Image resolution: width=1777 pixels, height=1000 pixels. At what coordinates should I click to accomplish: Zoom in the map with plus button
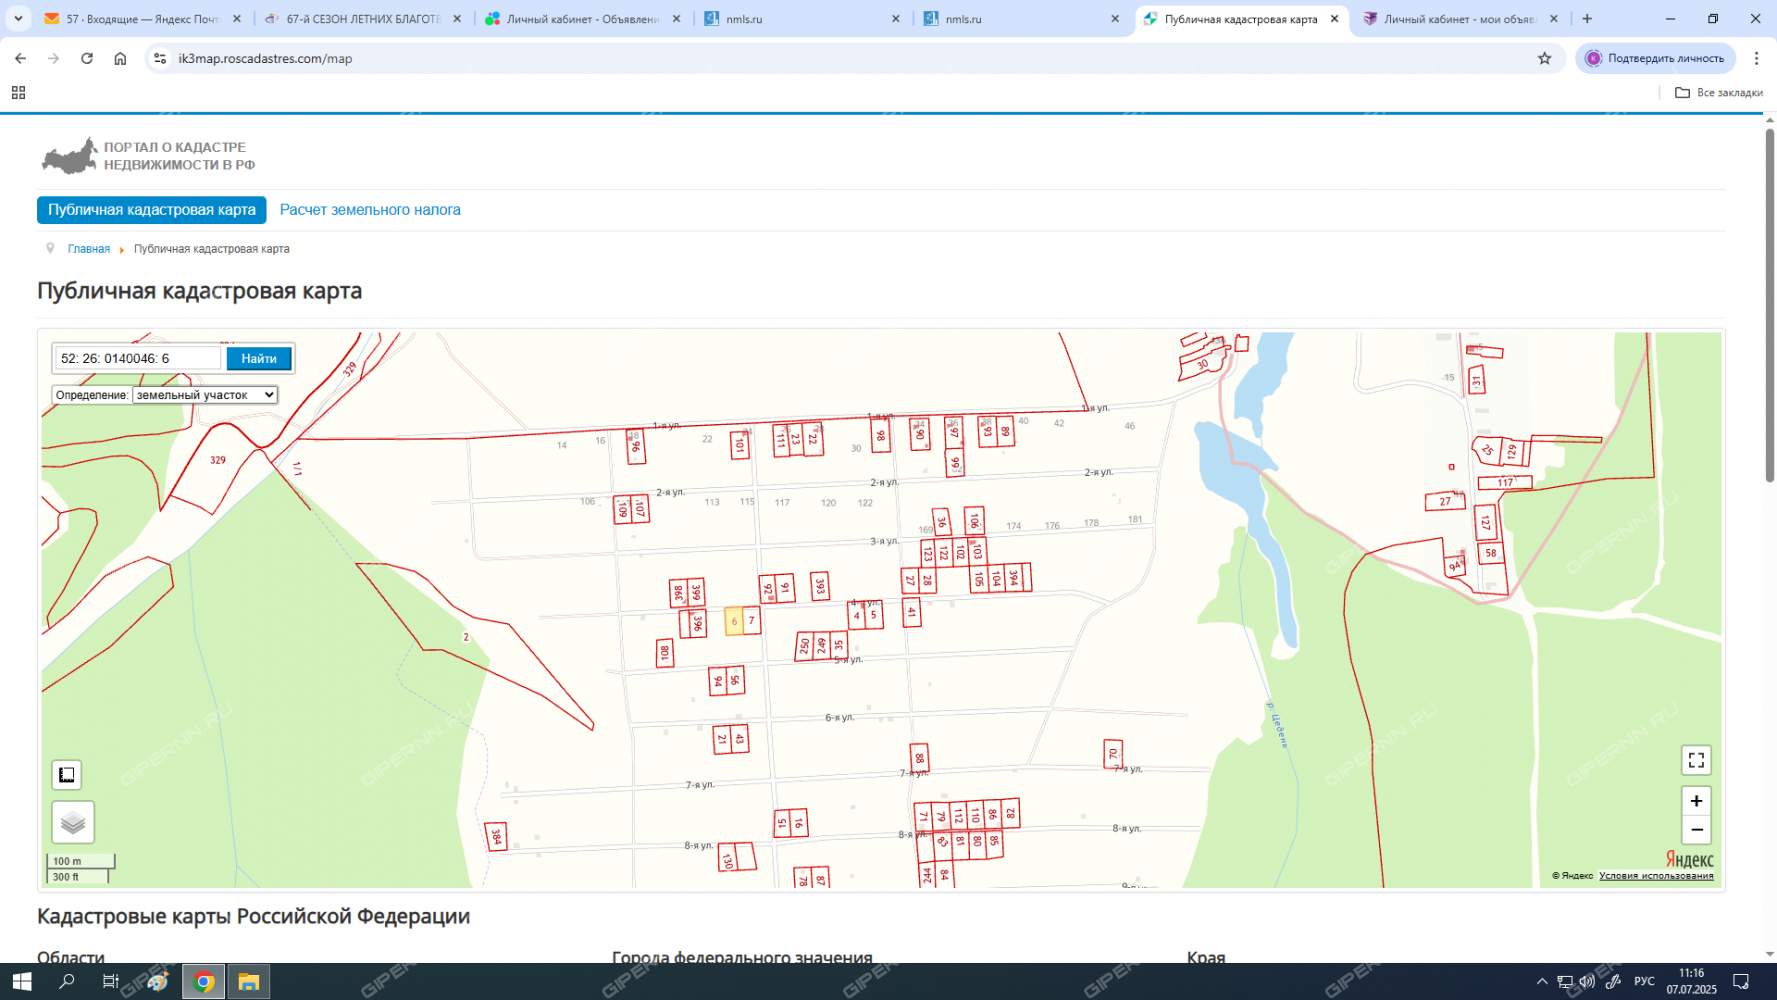(x=1696, y=801)
